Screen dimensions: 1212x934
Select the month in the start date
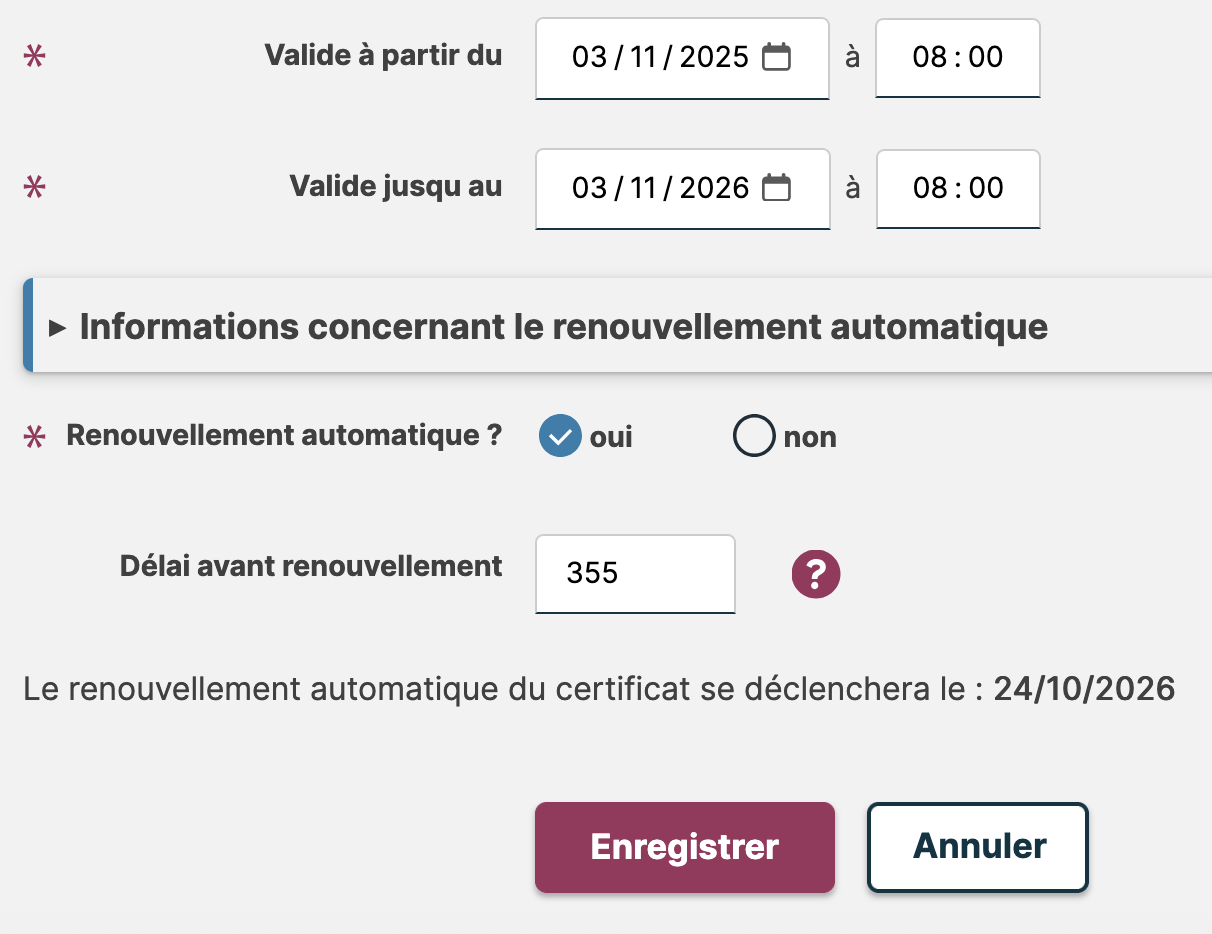click(642, 57)
